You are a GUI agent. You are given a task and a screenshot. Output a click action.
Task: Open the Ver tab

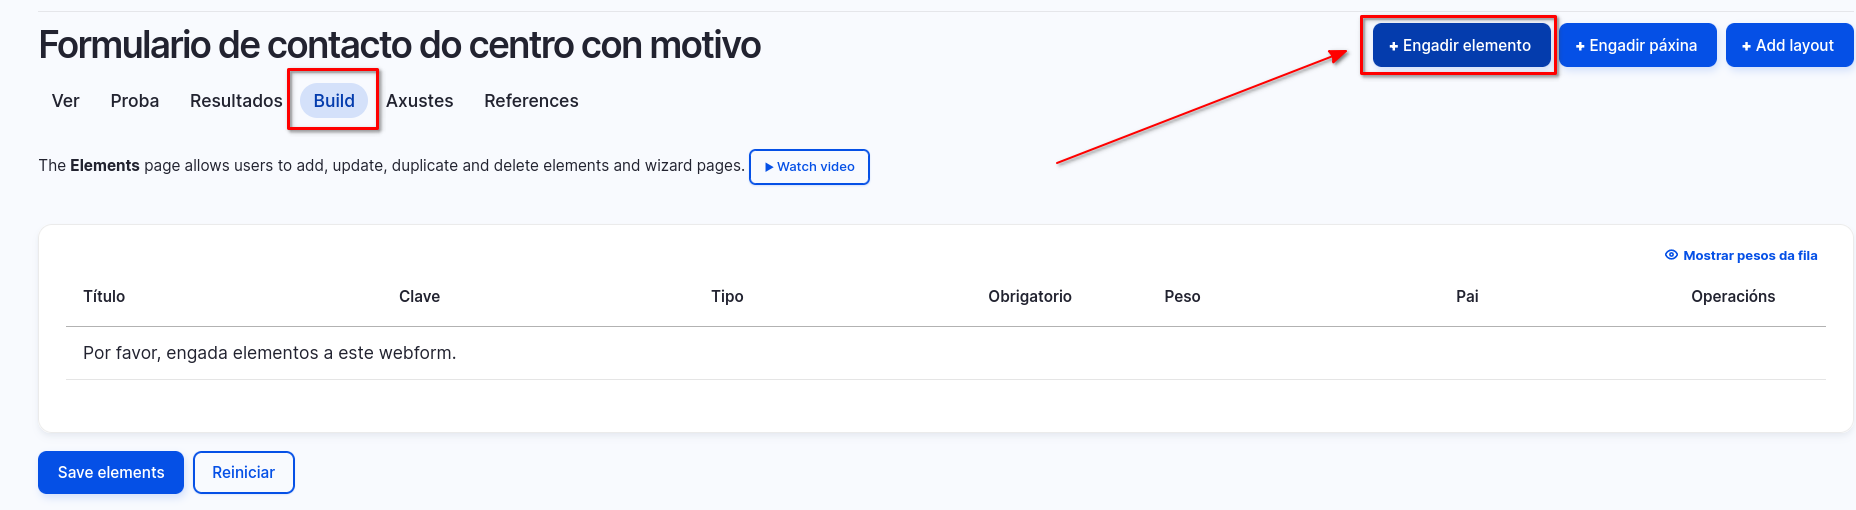coord(65,101)
